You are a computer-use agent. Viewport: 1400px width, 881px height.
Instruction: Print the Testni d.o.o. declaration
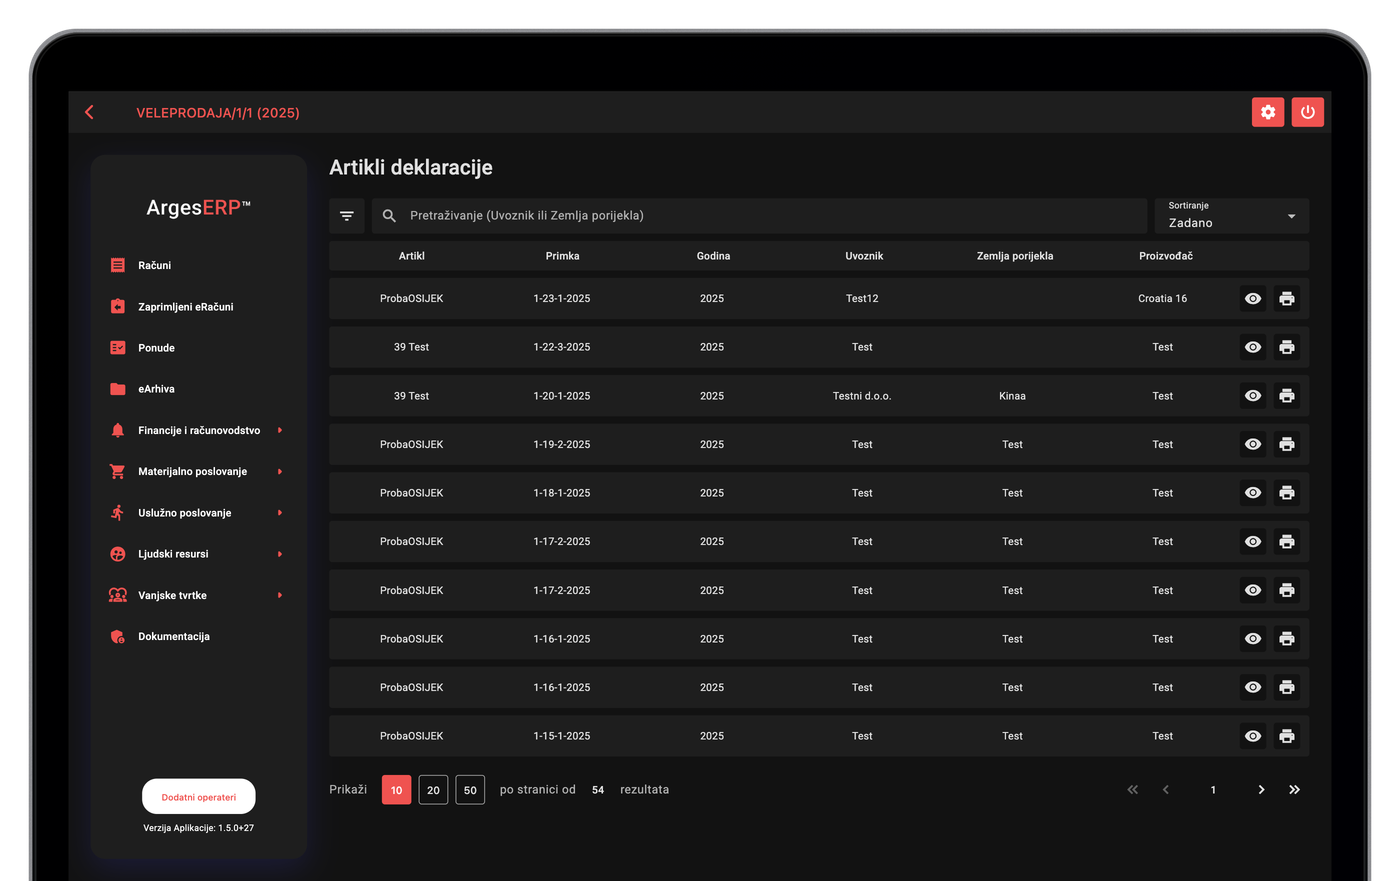1287,396
